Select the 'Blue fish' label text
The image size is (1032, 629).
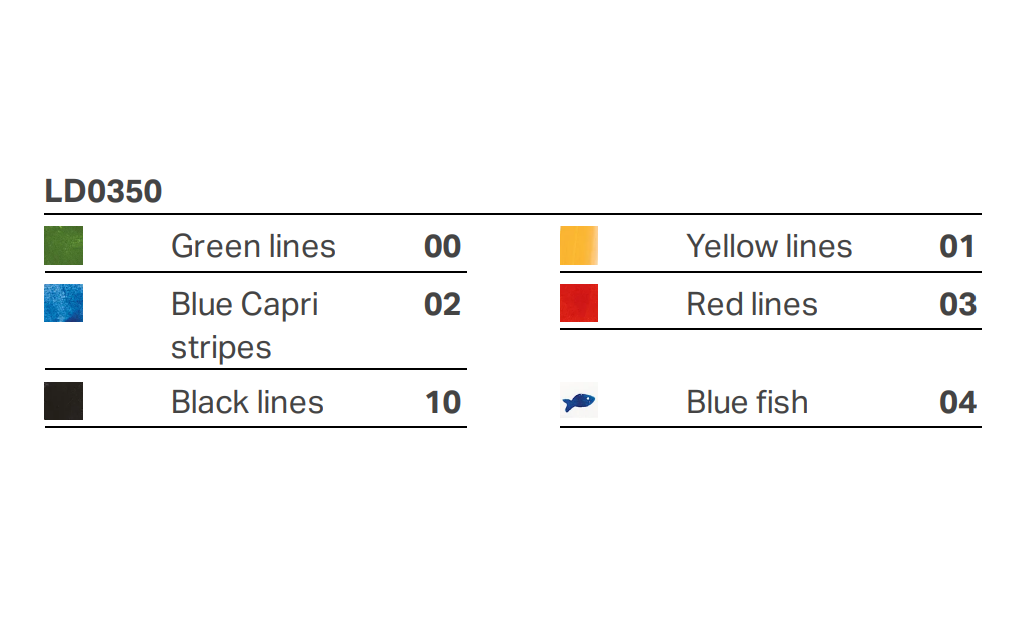click(x=747, y=402)
